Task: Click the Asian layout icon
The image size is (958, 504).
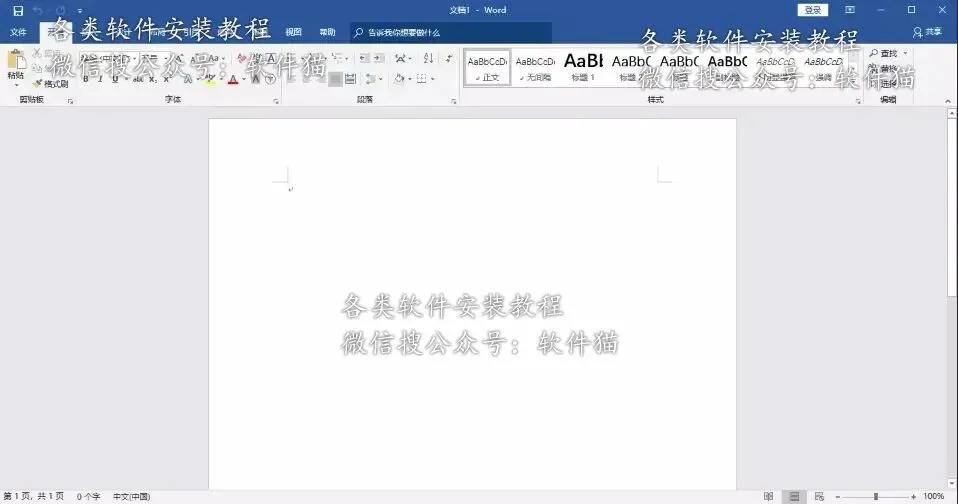Action: [x=402, y=59]
